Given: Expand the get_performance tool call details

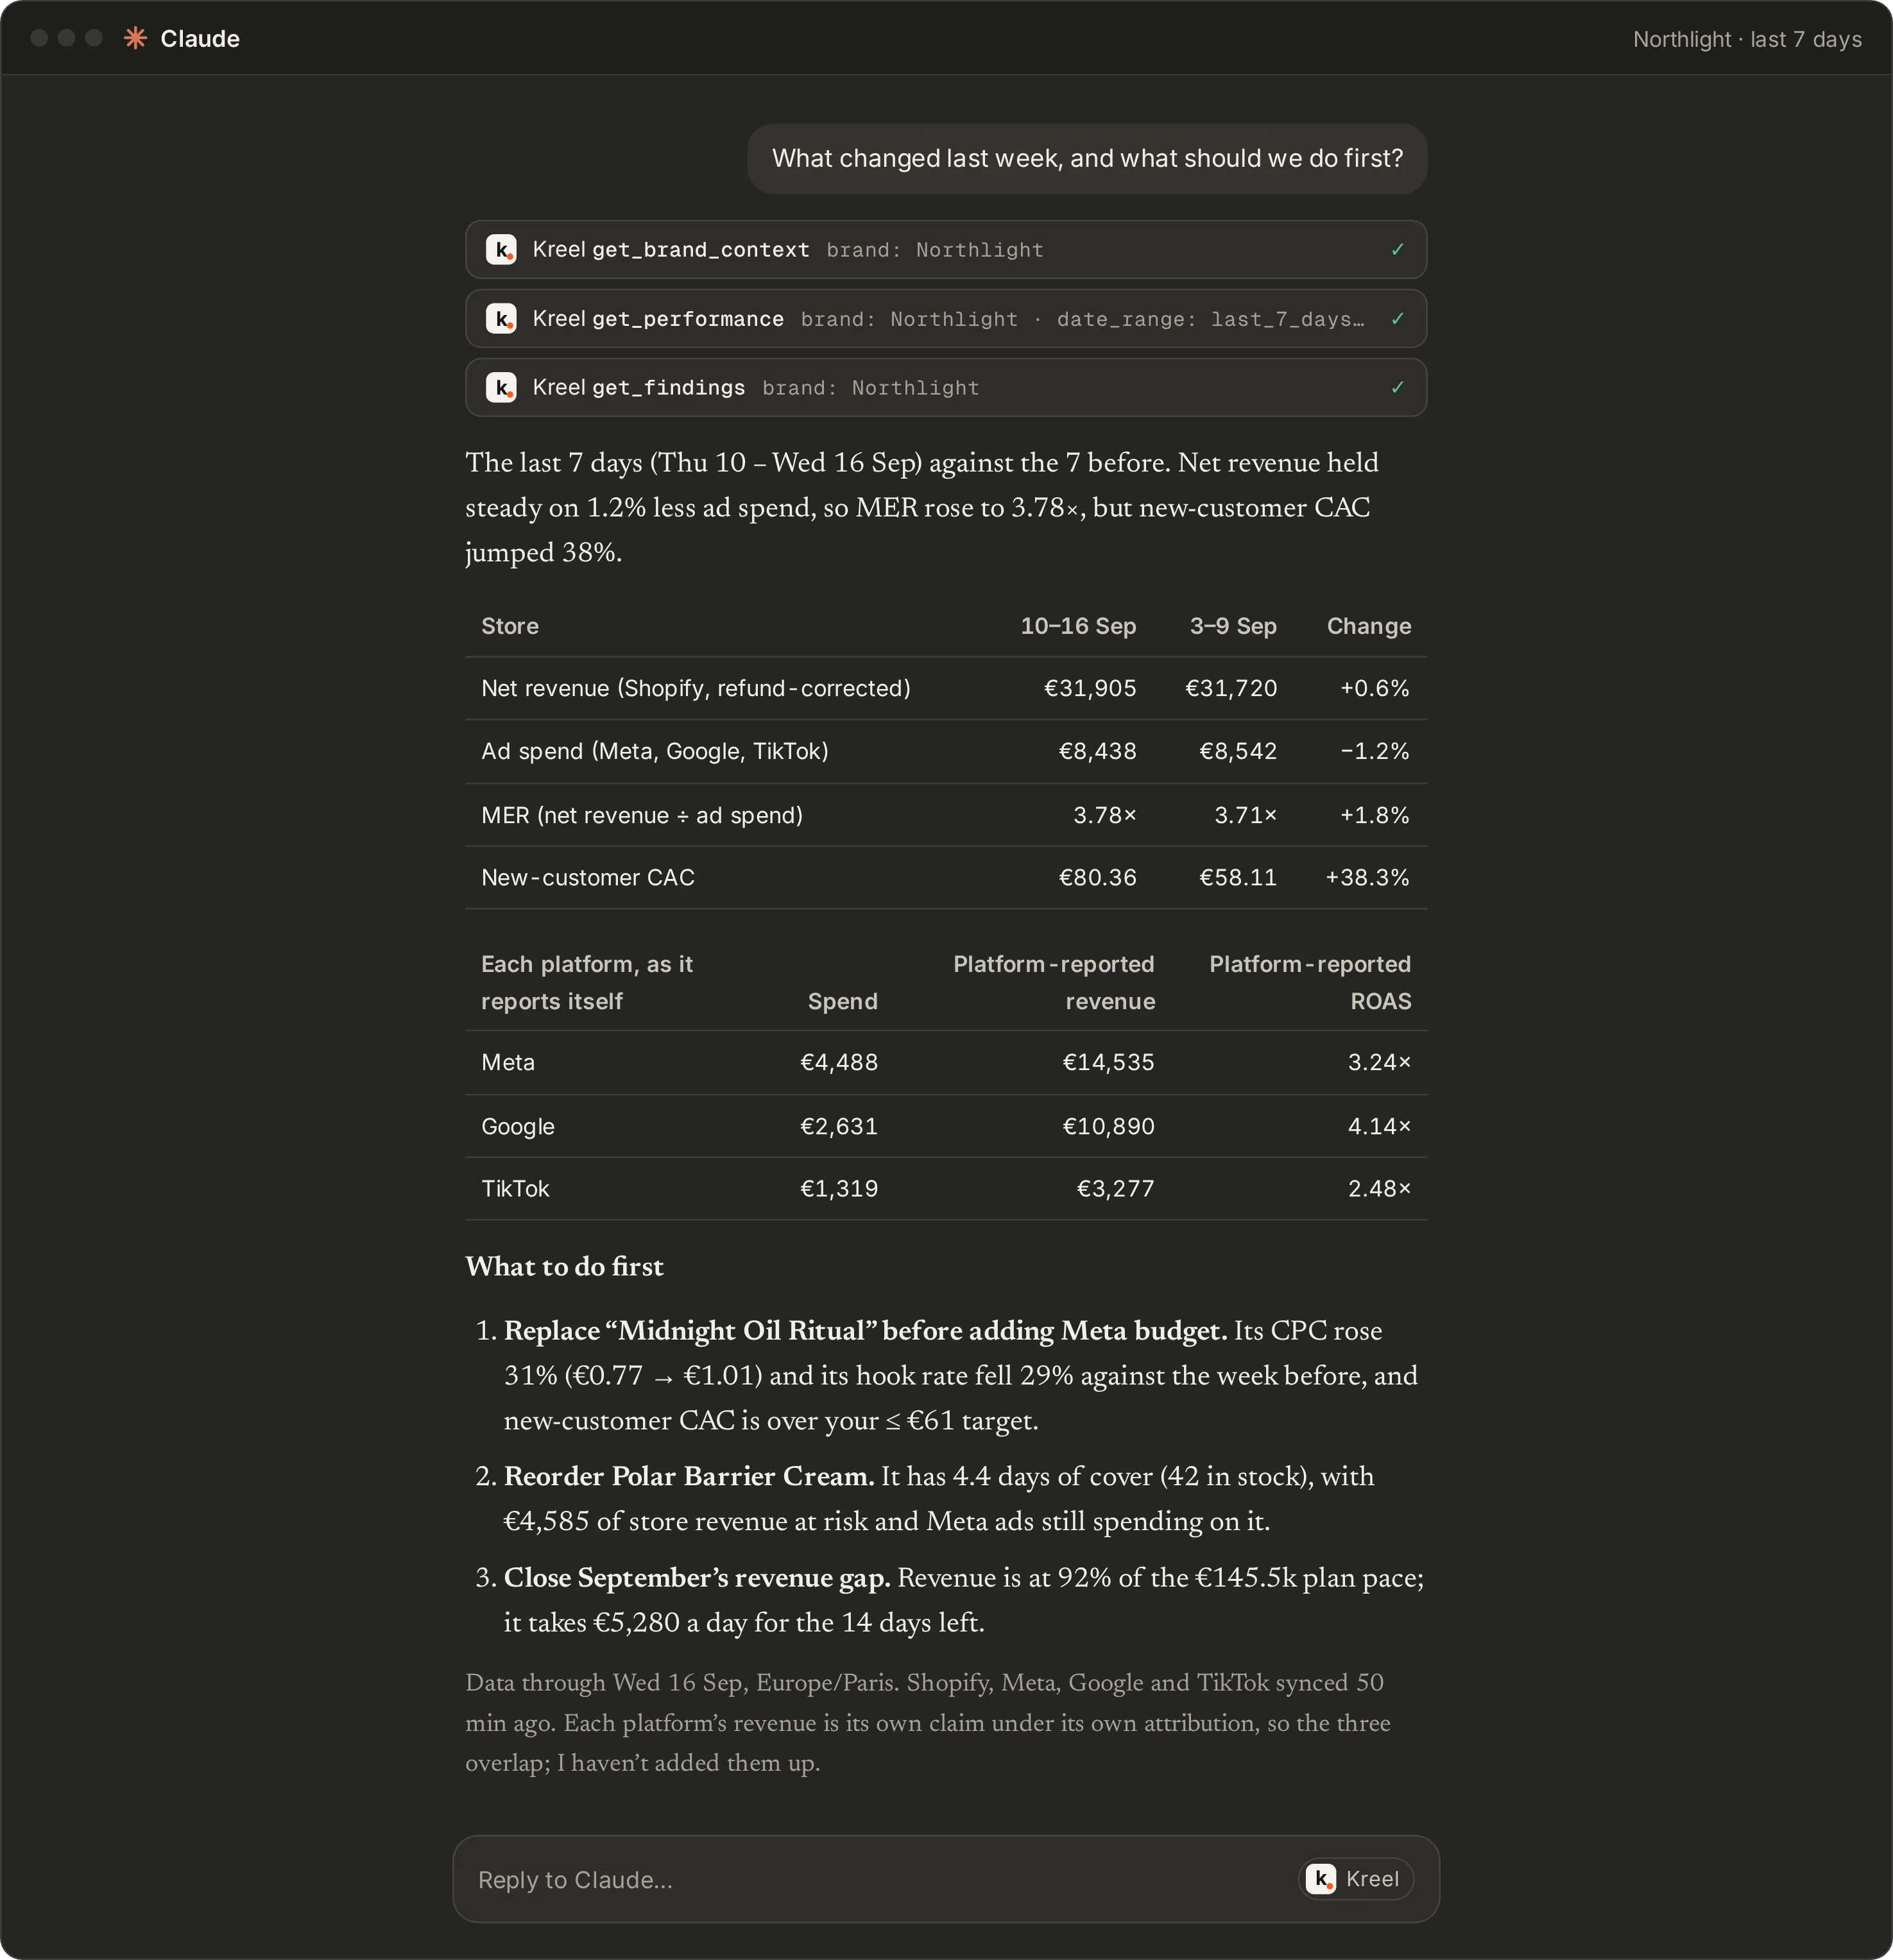Looking at the screenshot, I should pos(945,318).
